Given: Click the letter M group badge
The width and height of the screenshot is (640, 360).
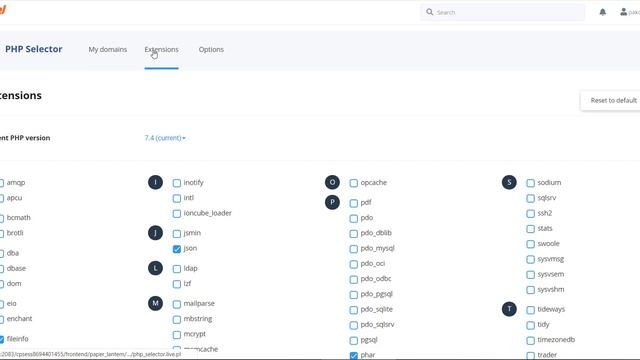Looking at the screenshot, I should point(155,303).
